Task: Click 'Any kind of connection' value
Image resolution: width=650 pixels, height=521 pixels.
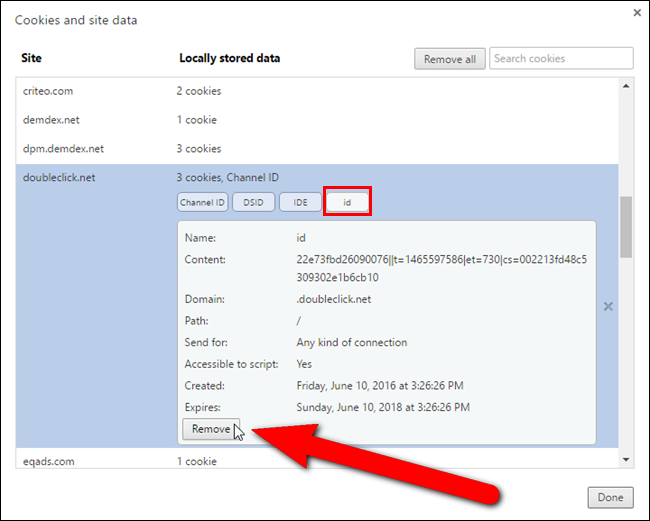Action: (352, 342)
